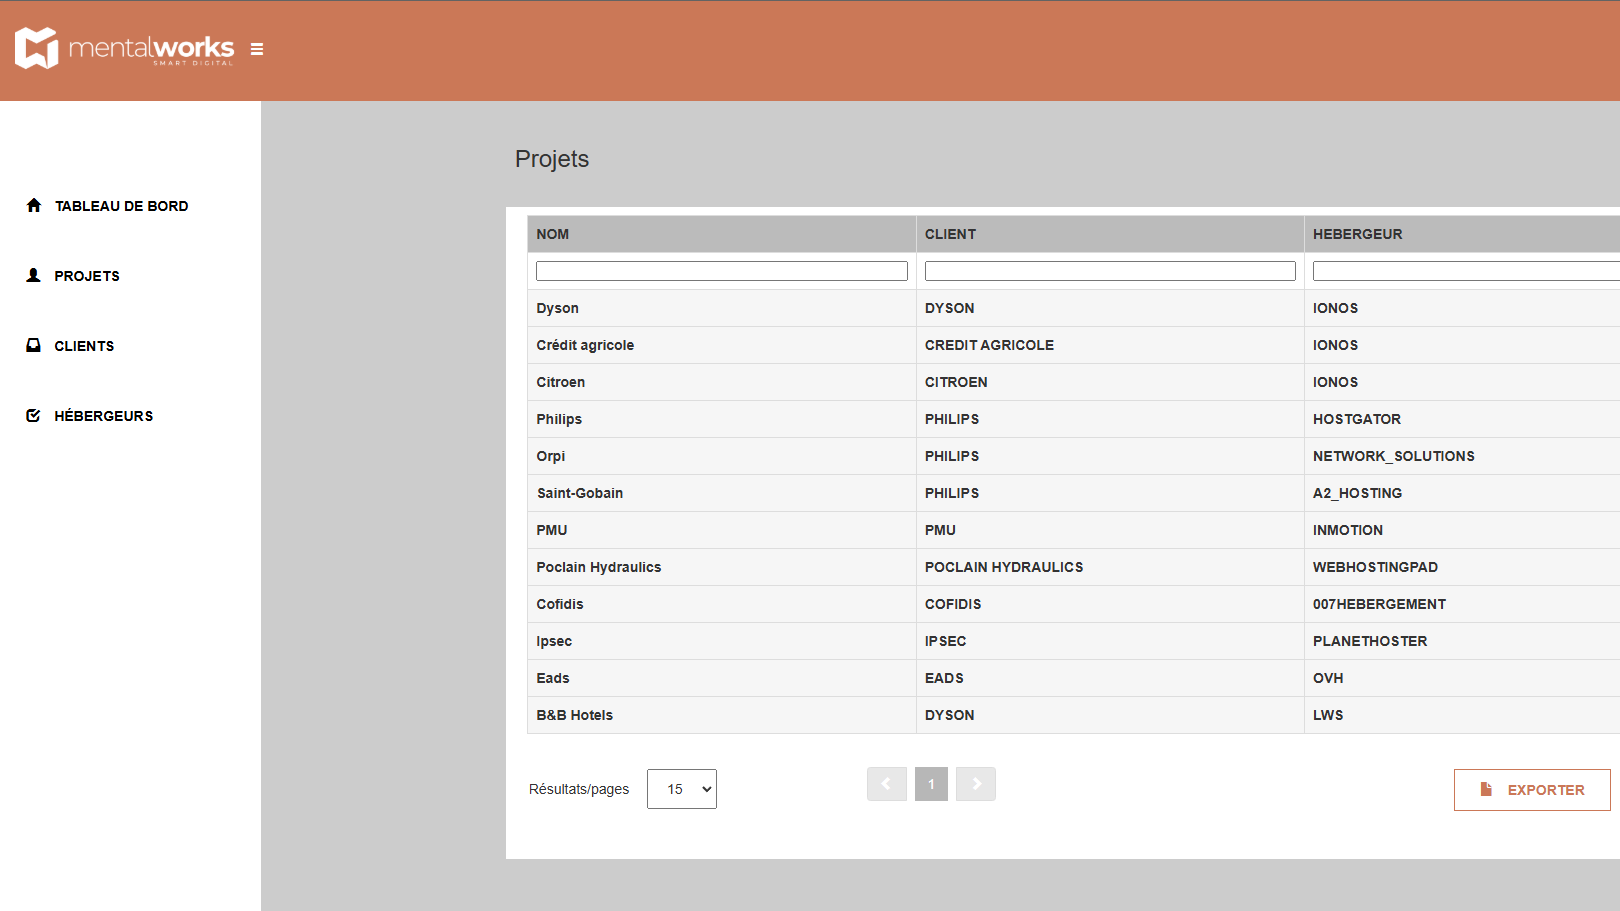
Task: Click the file icon in the Exporter button
Action: (1486, 789)
